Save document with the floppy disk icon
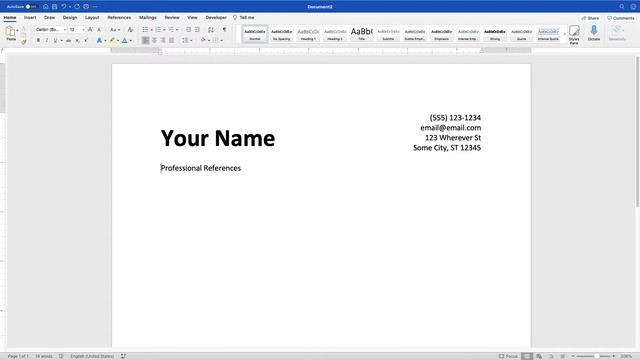The width and height of the screenshot is (640, 360). tap(55, 7)
